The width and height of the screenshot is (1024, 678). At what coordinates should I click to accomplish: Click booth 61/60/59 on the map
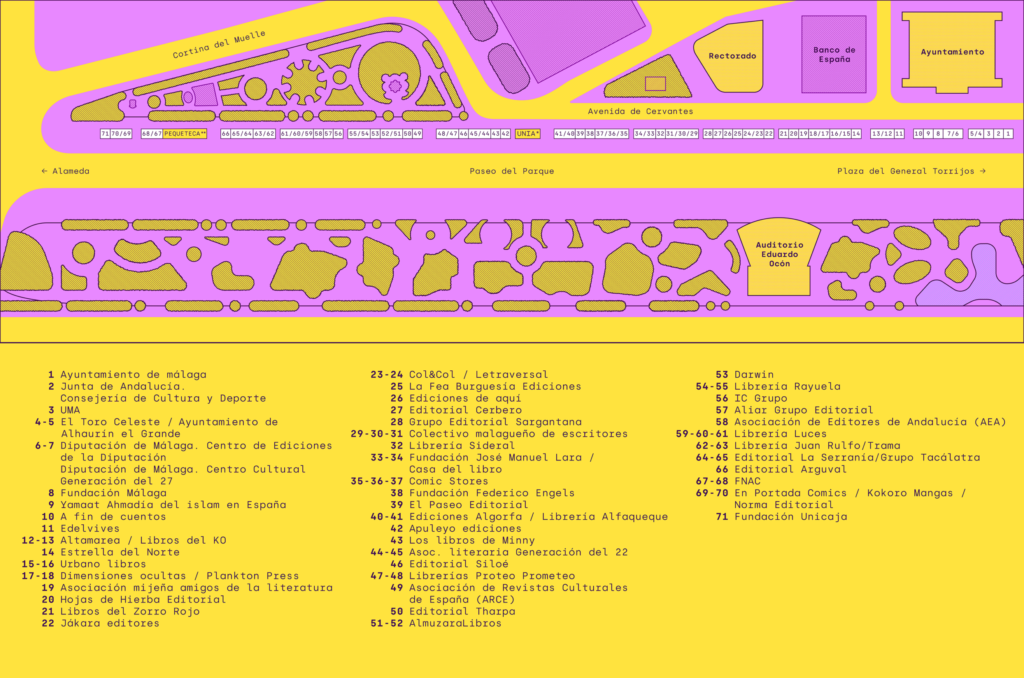pos(297,134)
